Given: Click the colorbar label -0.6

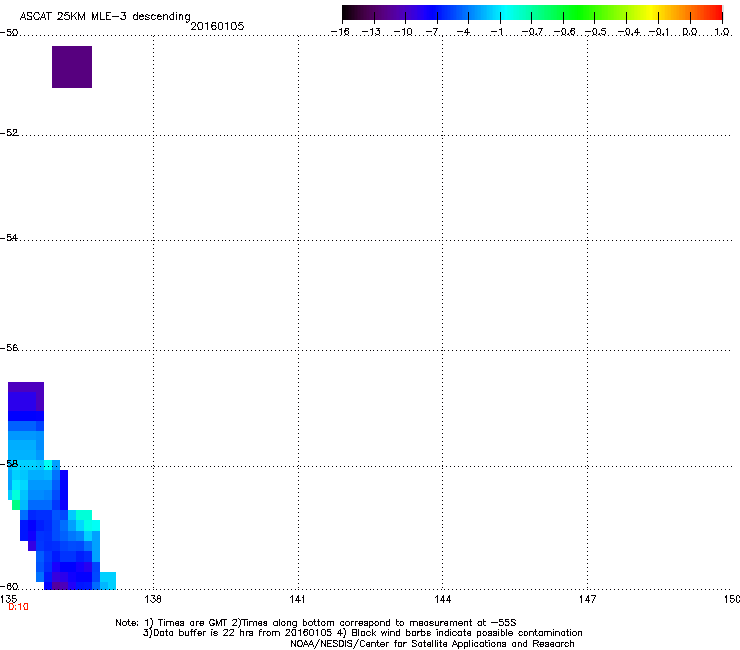Looking at the screenshot, I should pos(564,32).
